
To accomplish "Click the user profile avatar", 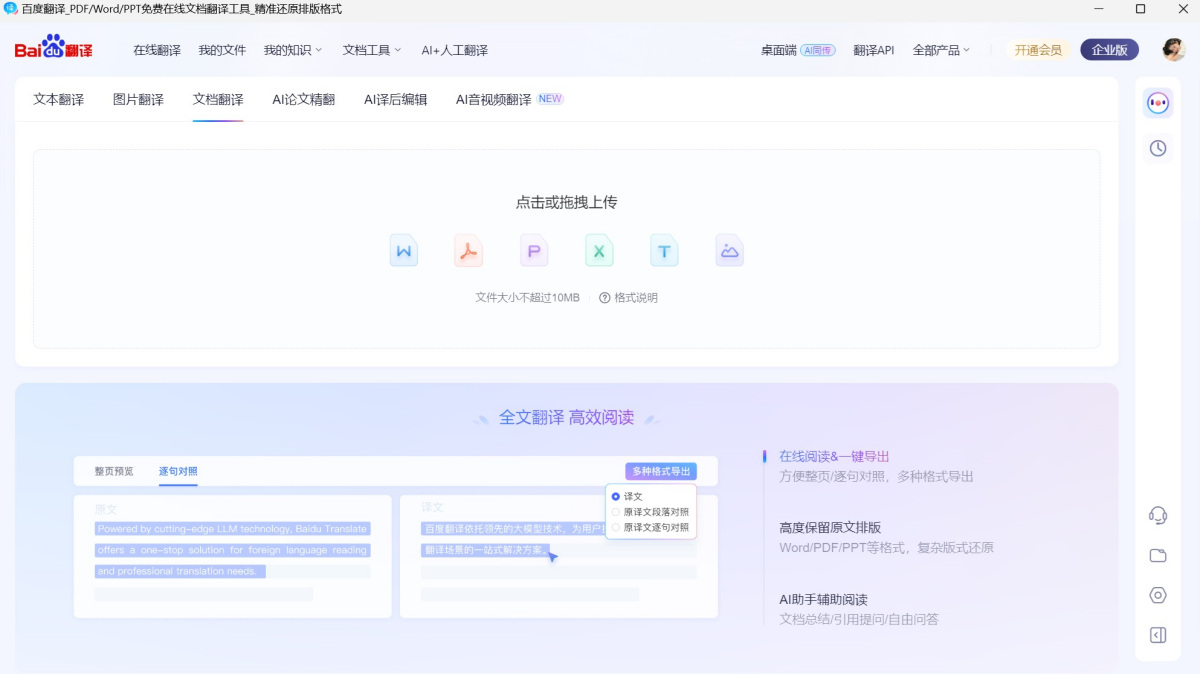I will click(x=1172, y=48).
